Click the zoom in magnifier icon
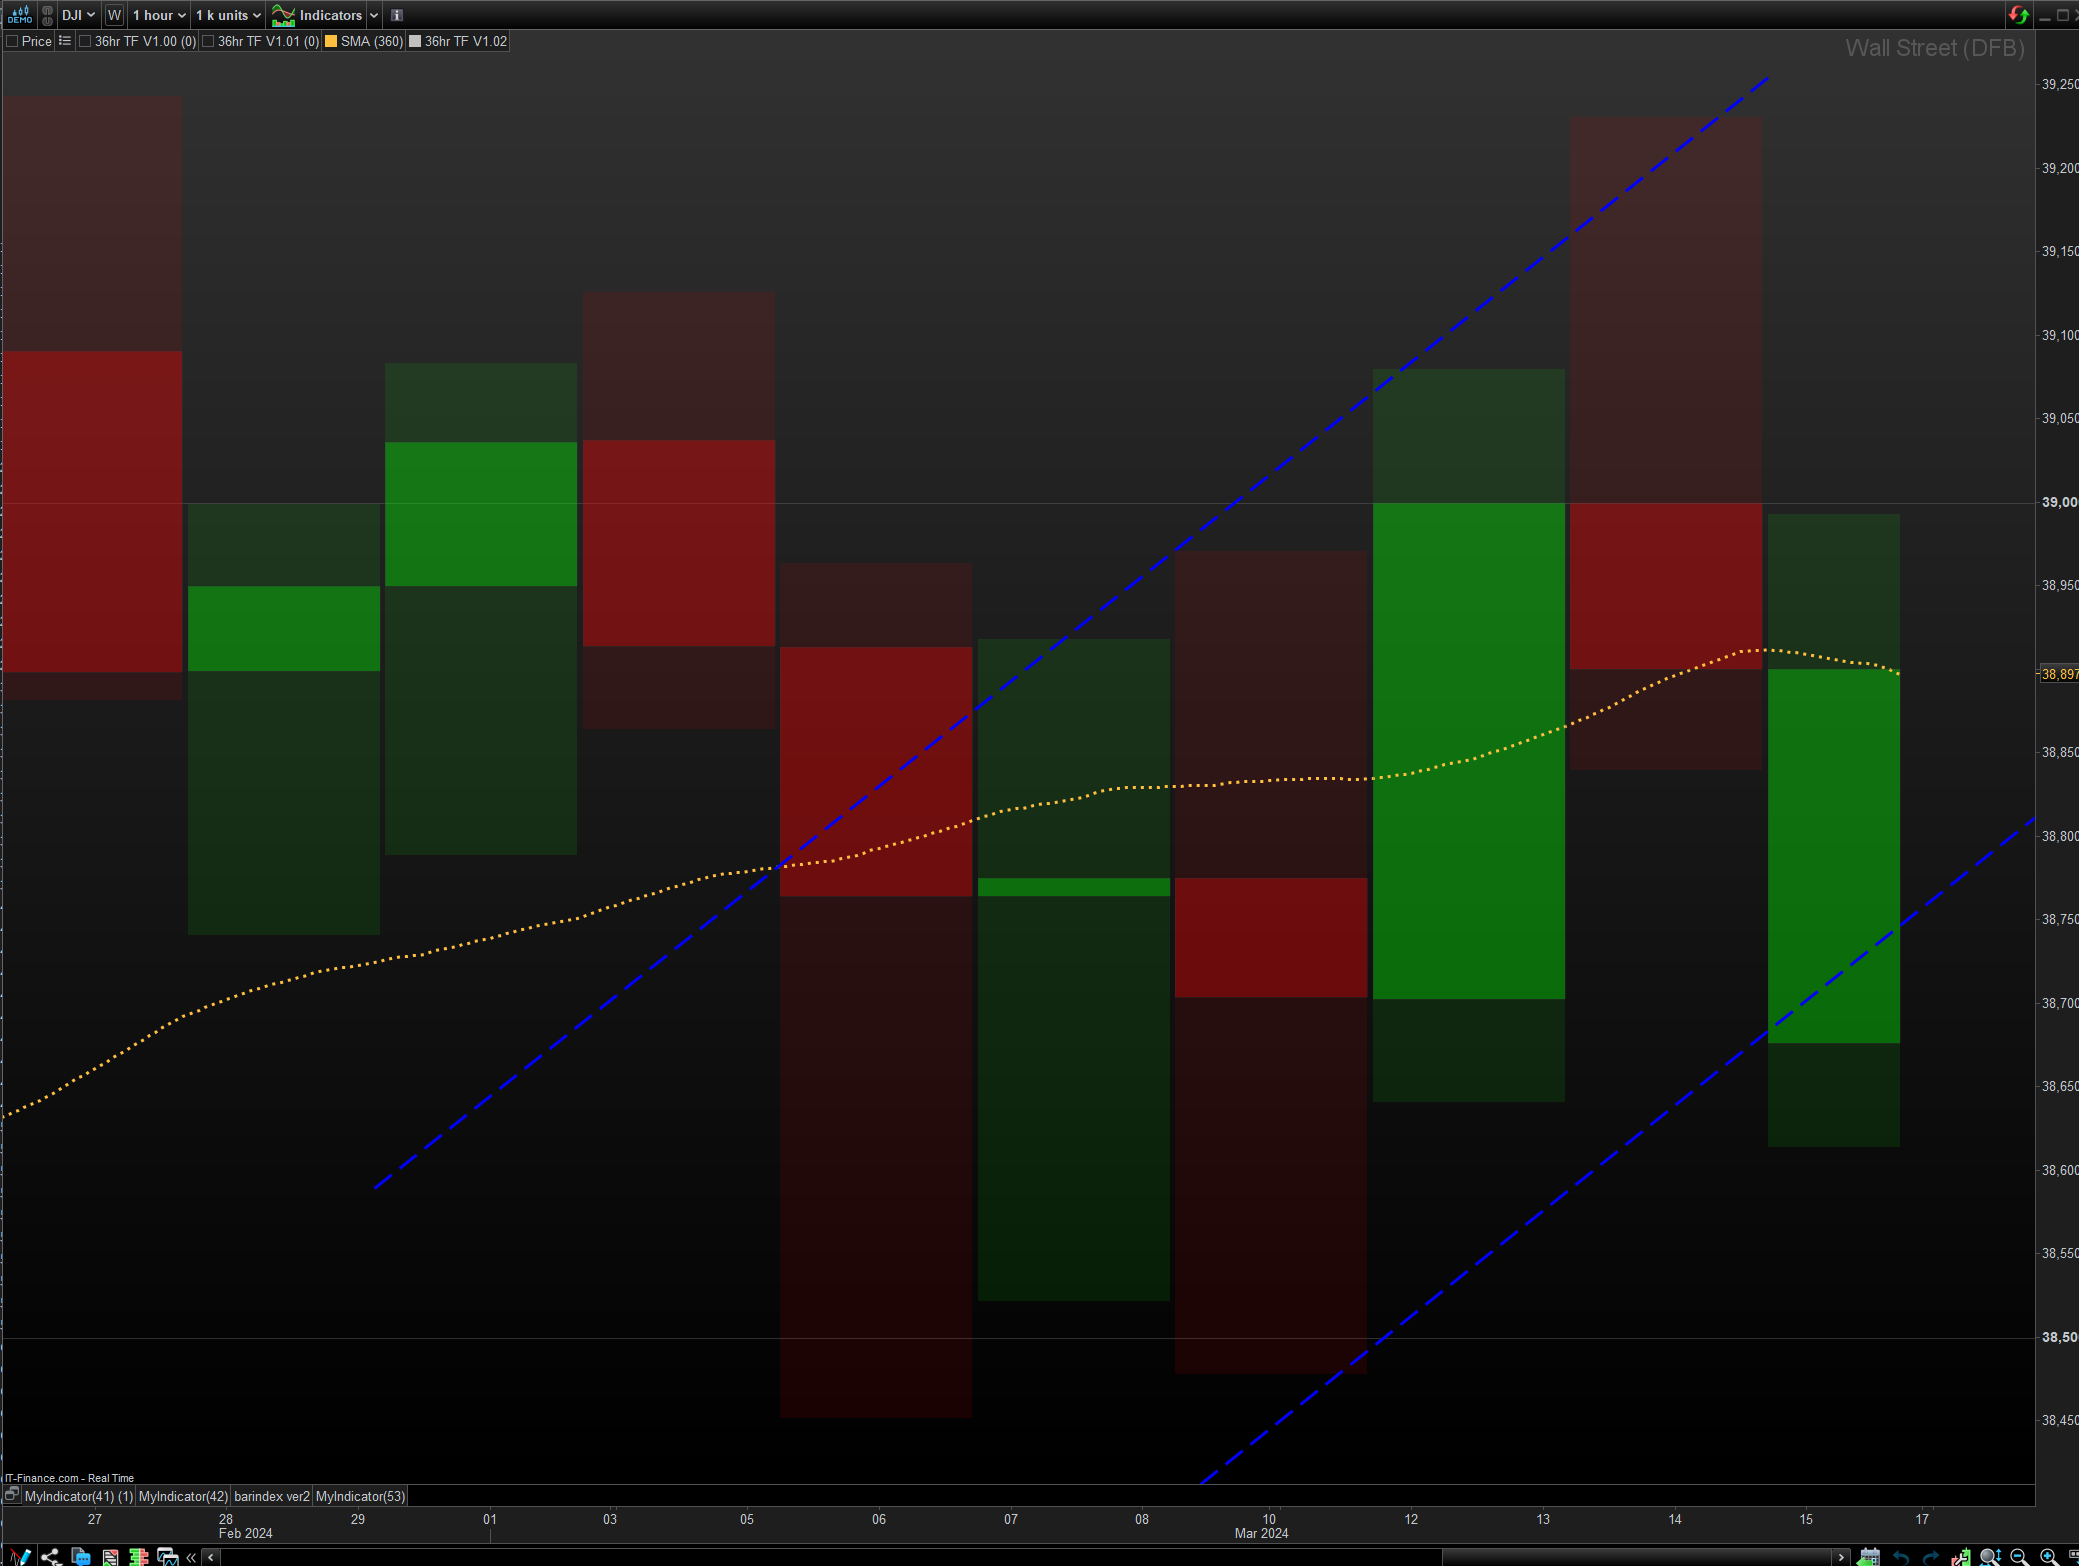Screen dimensions: 2079x1566 (2048, 1557)
